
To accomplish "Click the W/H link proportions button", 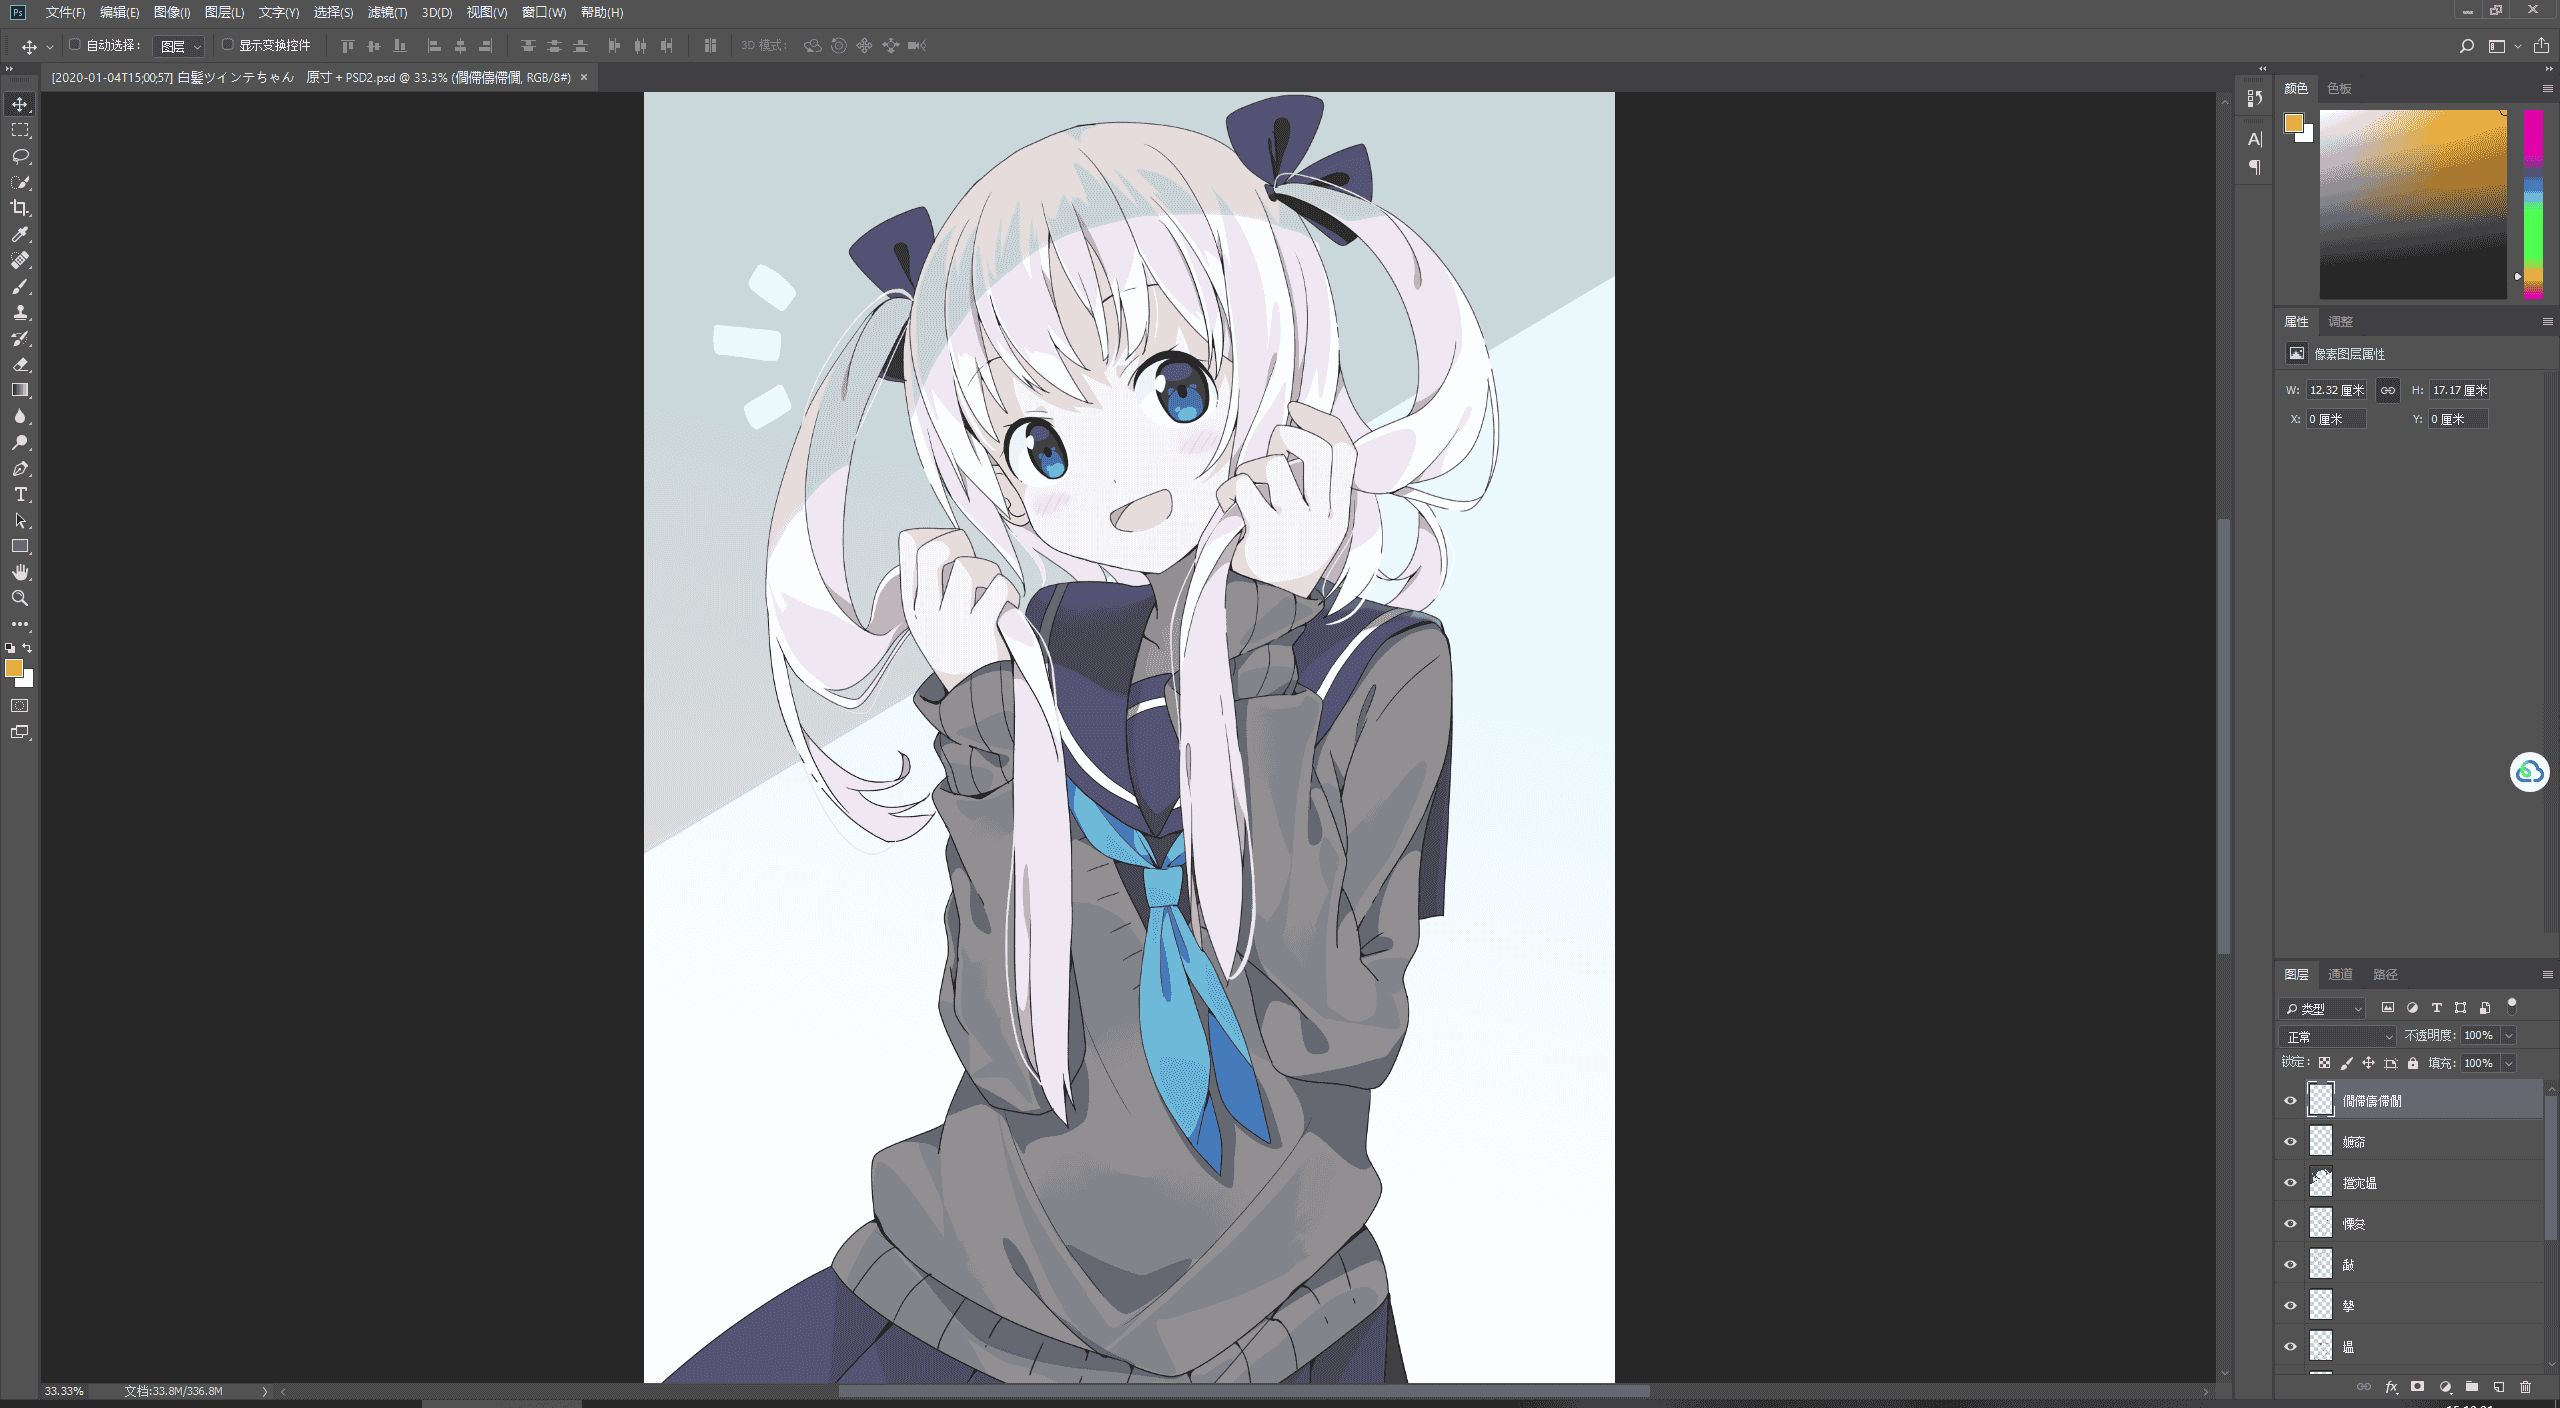I will coord(2388,390).
